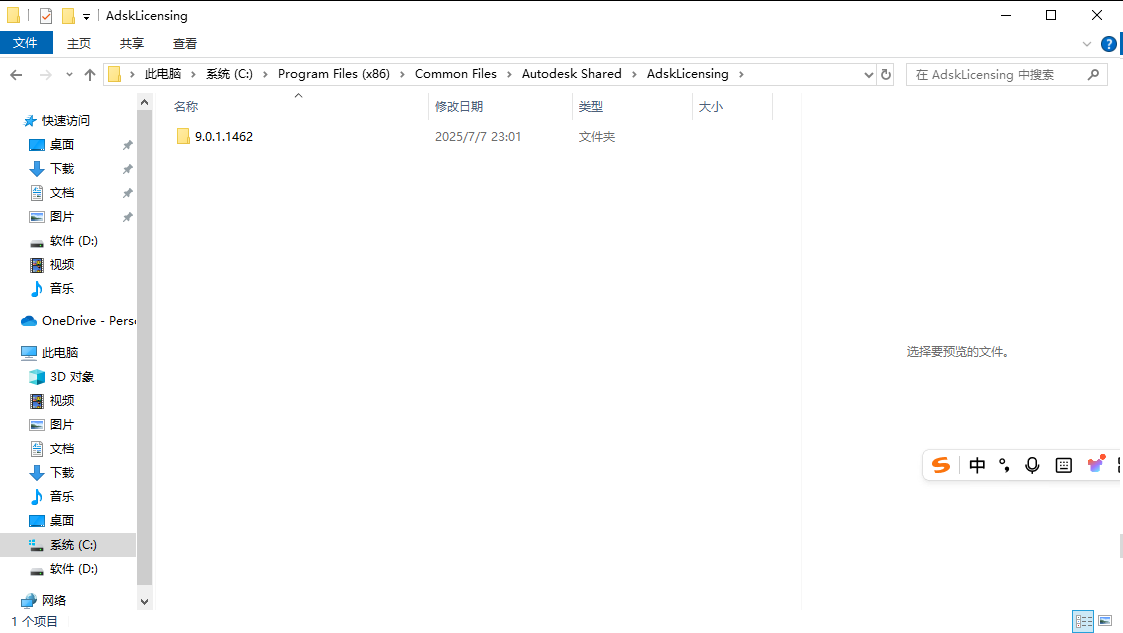This screenshot has width=1123, height=633.
Task: Click the skin shirt icon on IME bar
Action: coord(1095,464)
